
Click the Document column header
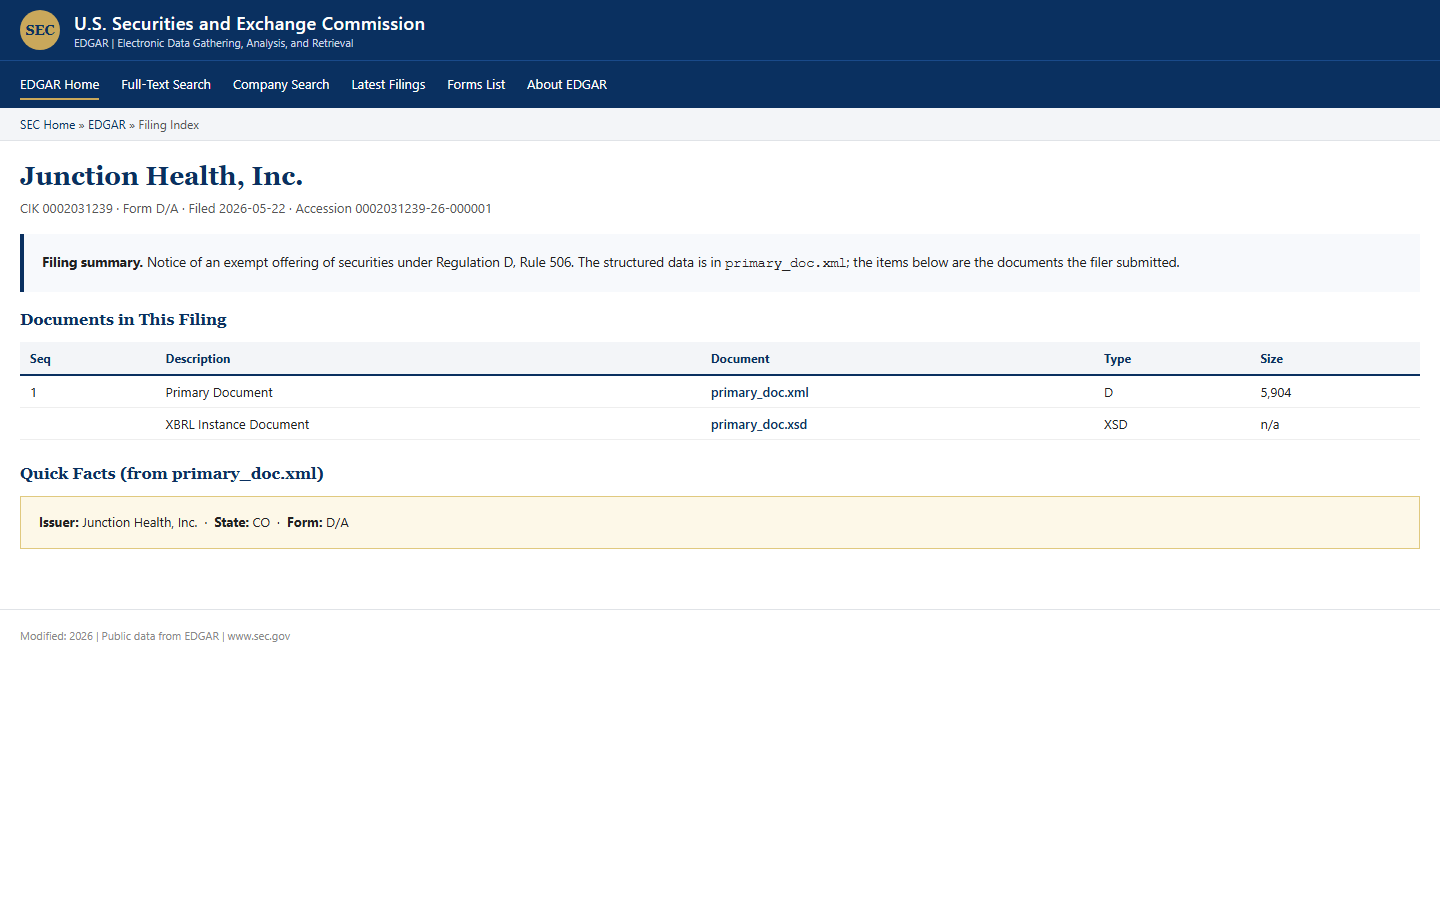[740, 359]
